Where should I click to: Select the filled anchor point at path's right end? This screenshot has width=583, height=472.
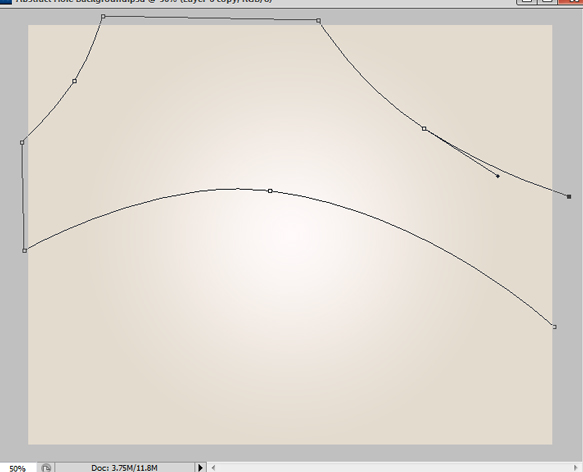(x=569, y=196)
